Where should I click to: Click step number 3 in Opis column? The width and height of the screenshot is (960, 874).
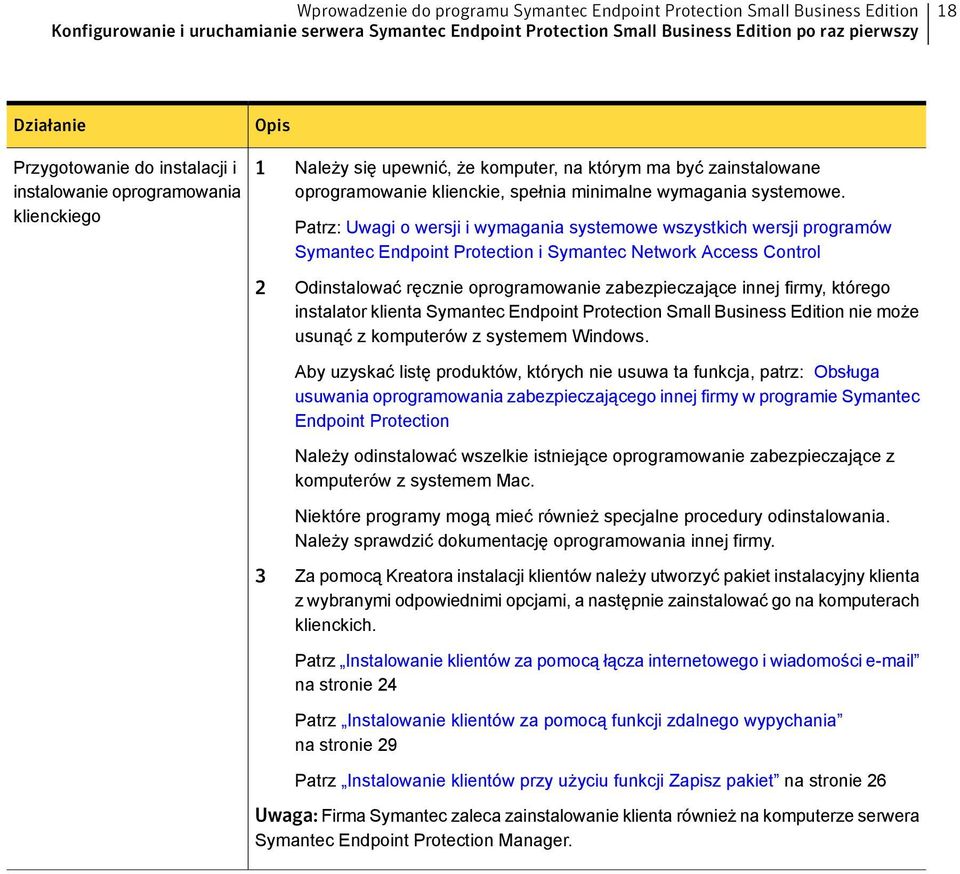pos(260,577)
